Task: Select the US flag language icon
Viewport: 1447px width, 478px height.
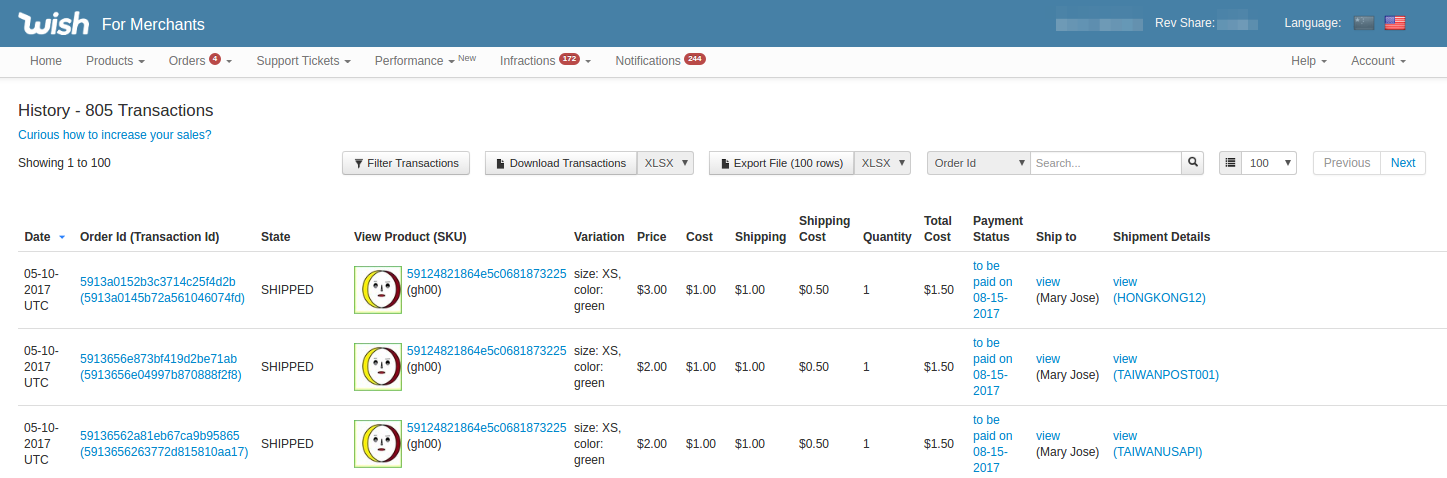Action: tap(1395, 23)
